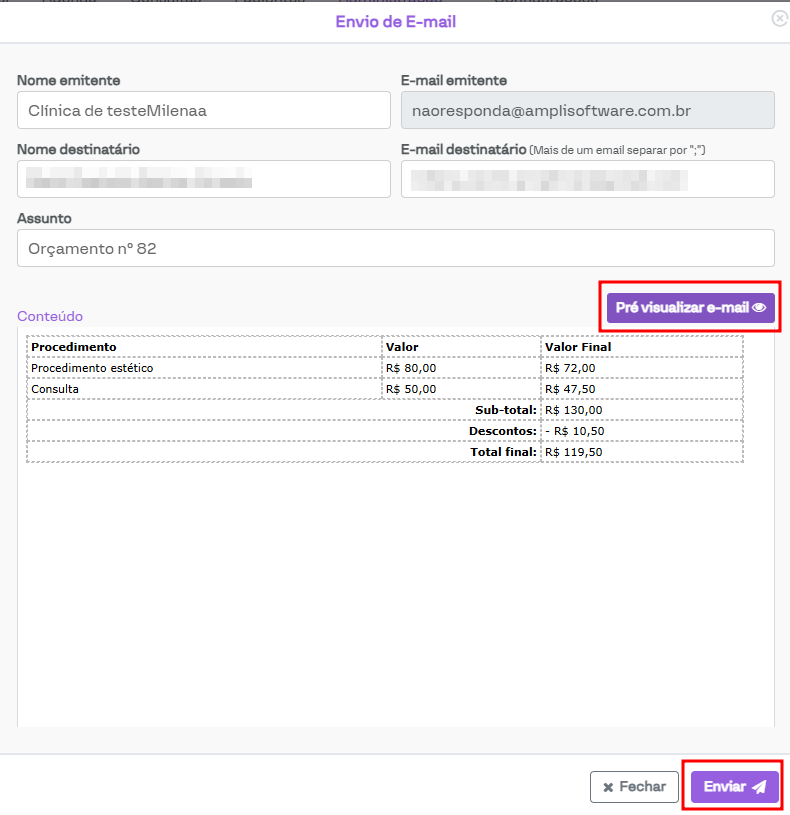Image resolution: width=790 pixels, height=815 pixels.
Task: Click the Consulta cell in the table
Action: (x=204, y=389)
